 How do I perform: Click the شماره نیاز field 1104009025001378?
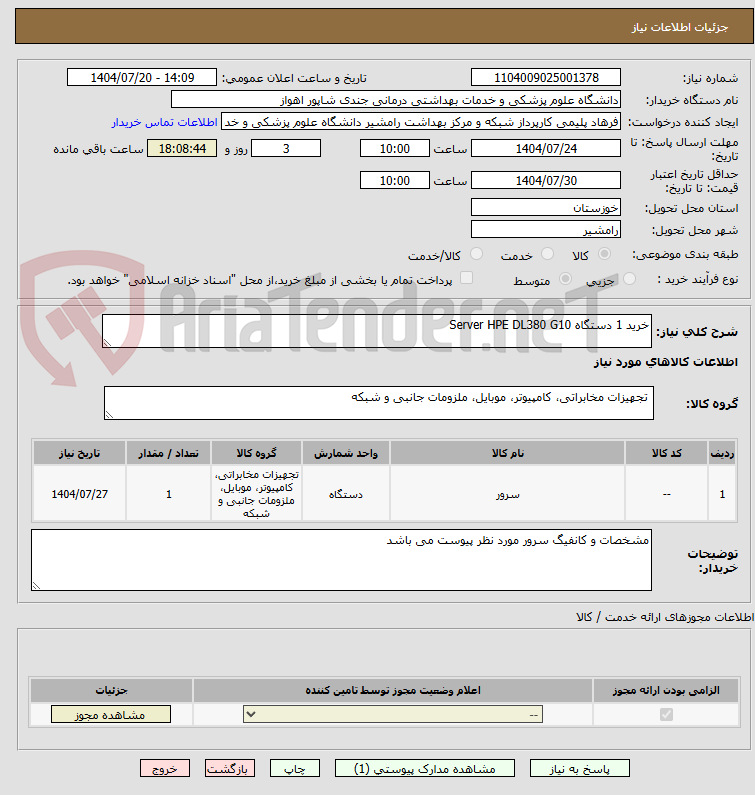click(x=546, y=78)
